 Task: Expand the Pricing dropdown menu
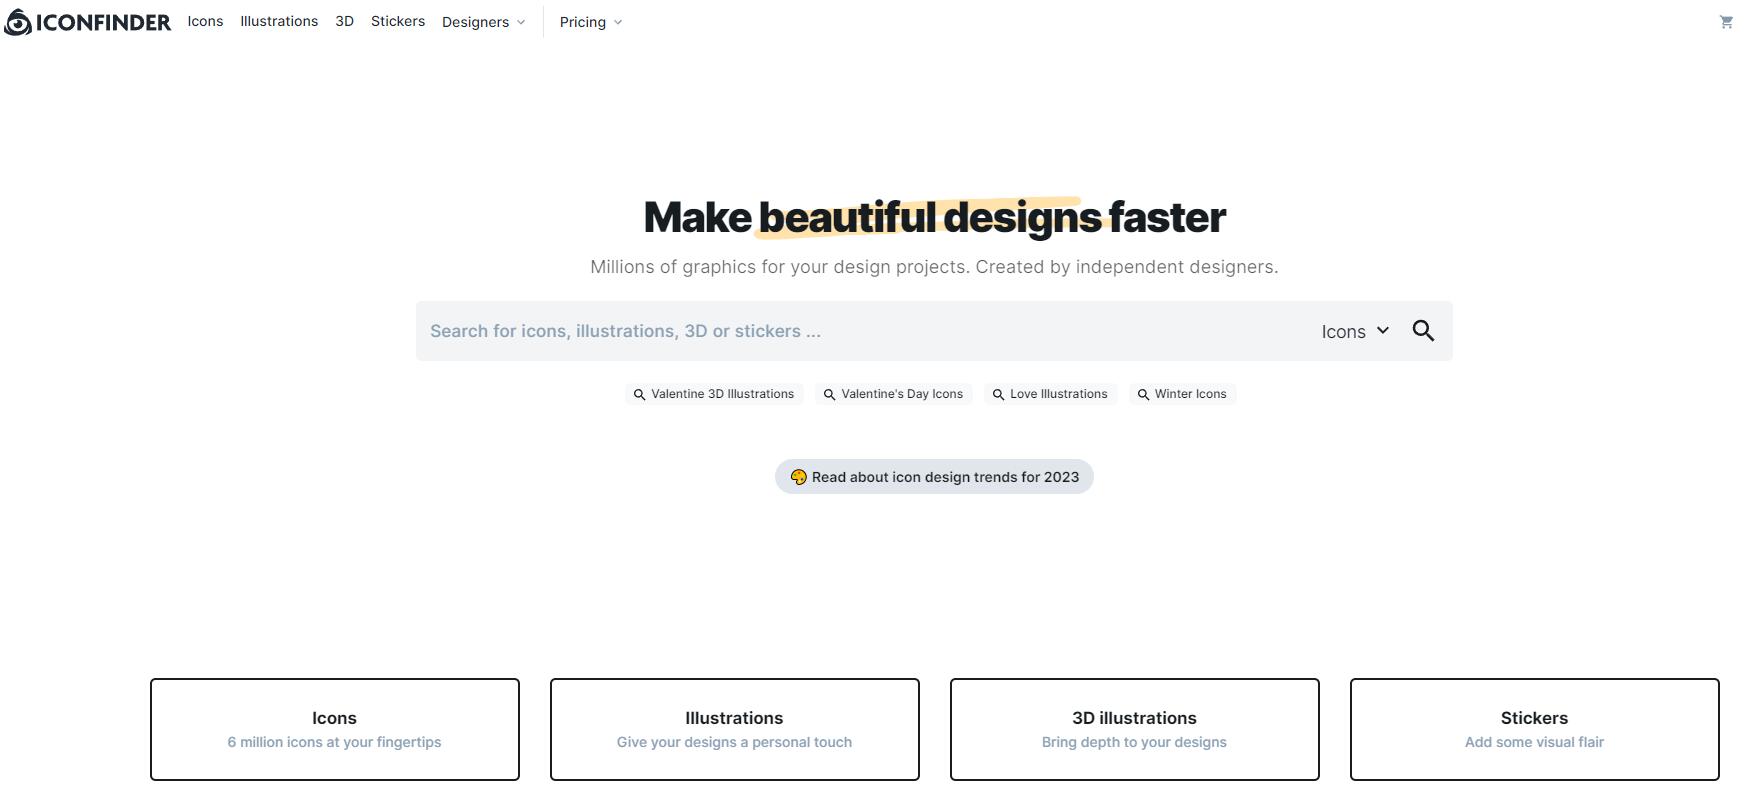[591, 22]
